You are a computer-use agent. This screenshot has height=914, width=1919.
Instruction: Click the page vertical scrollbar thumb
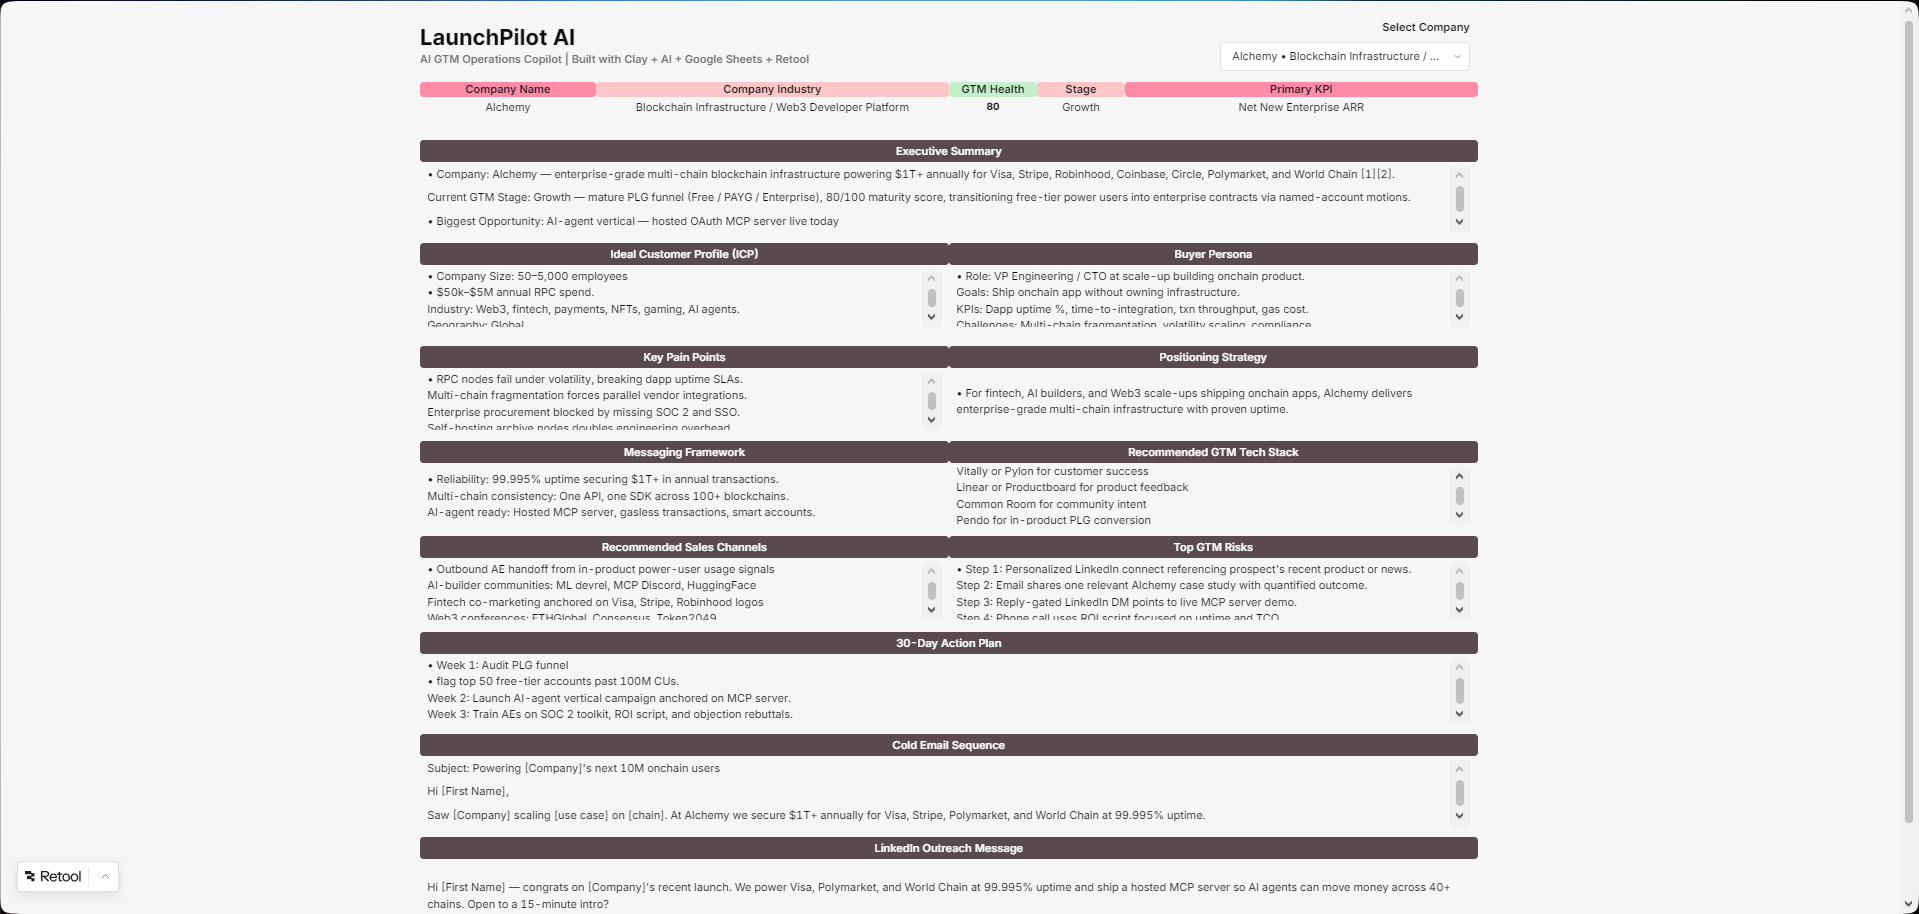(x=1908, y=421)
